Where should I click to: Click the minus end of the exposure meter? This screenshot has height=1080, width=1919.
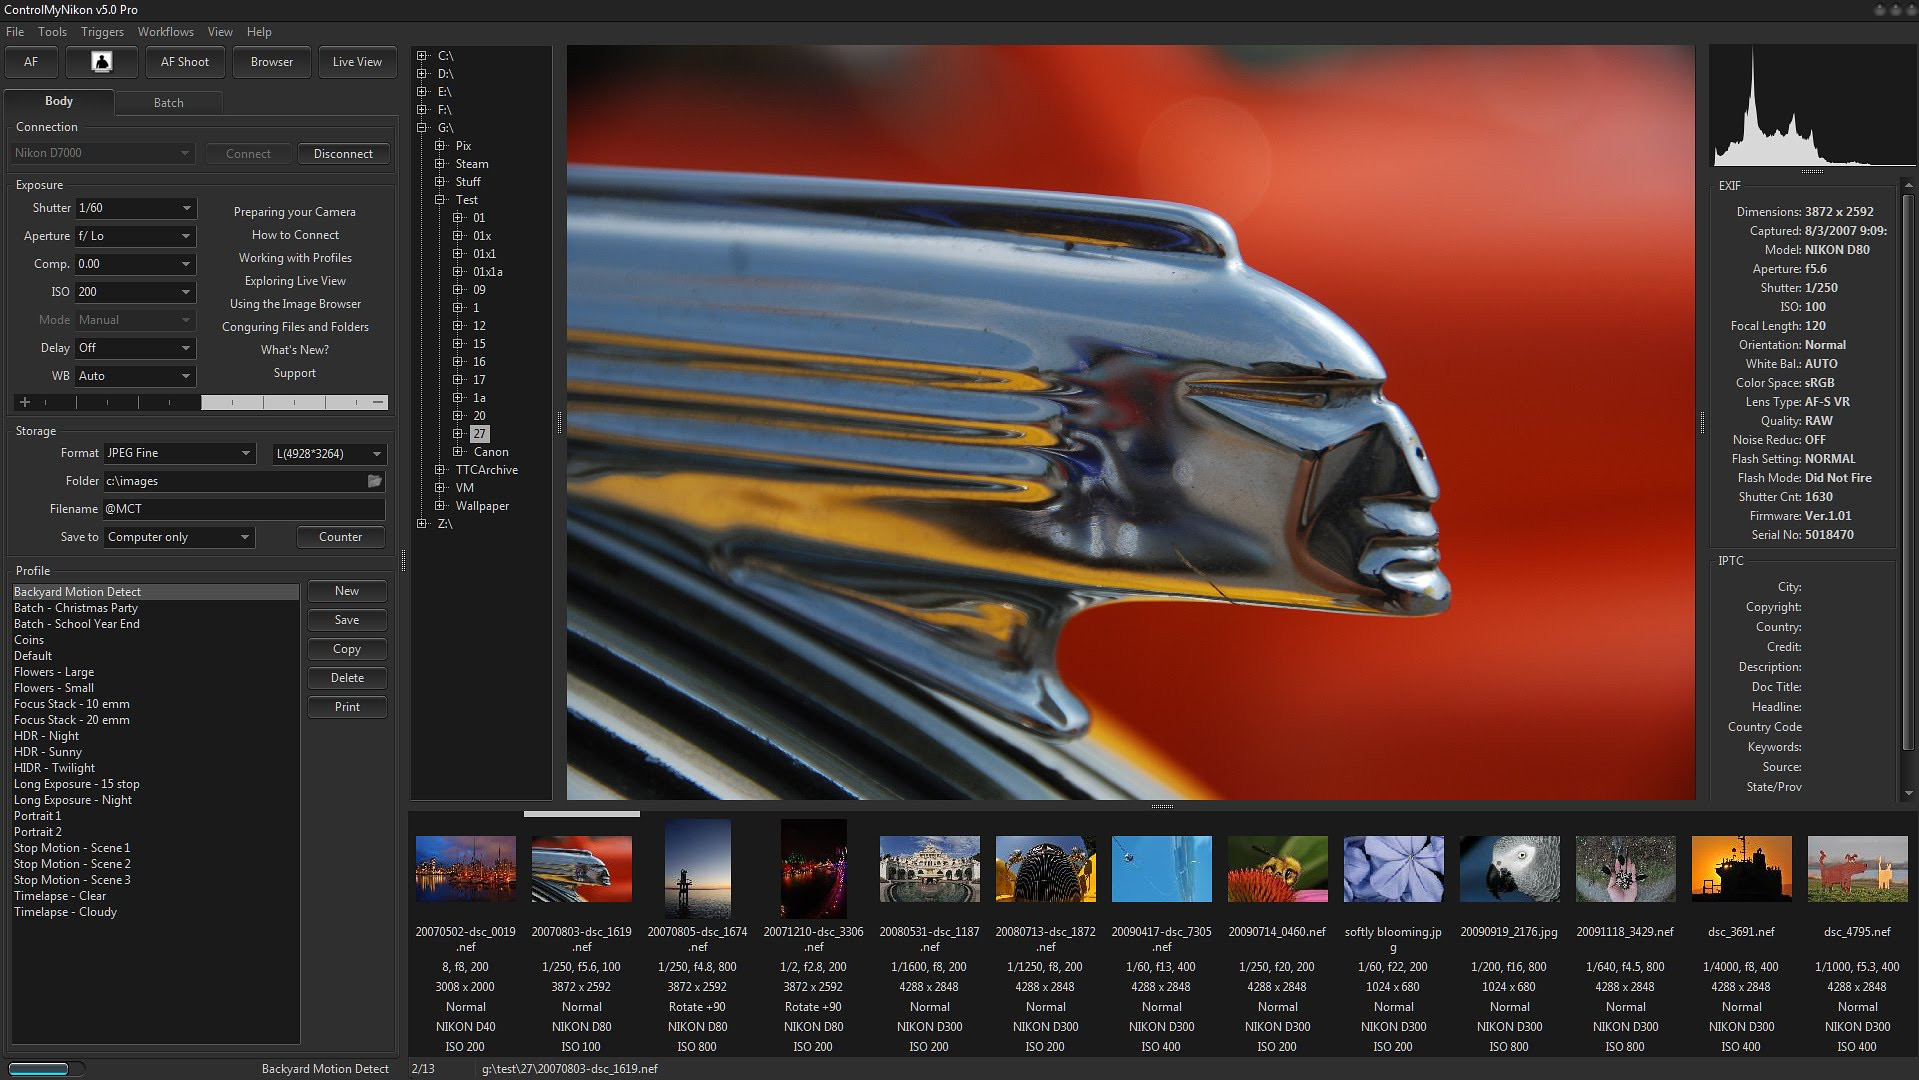[378, 402]
